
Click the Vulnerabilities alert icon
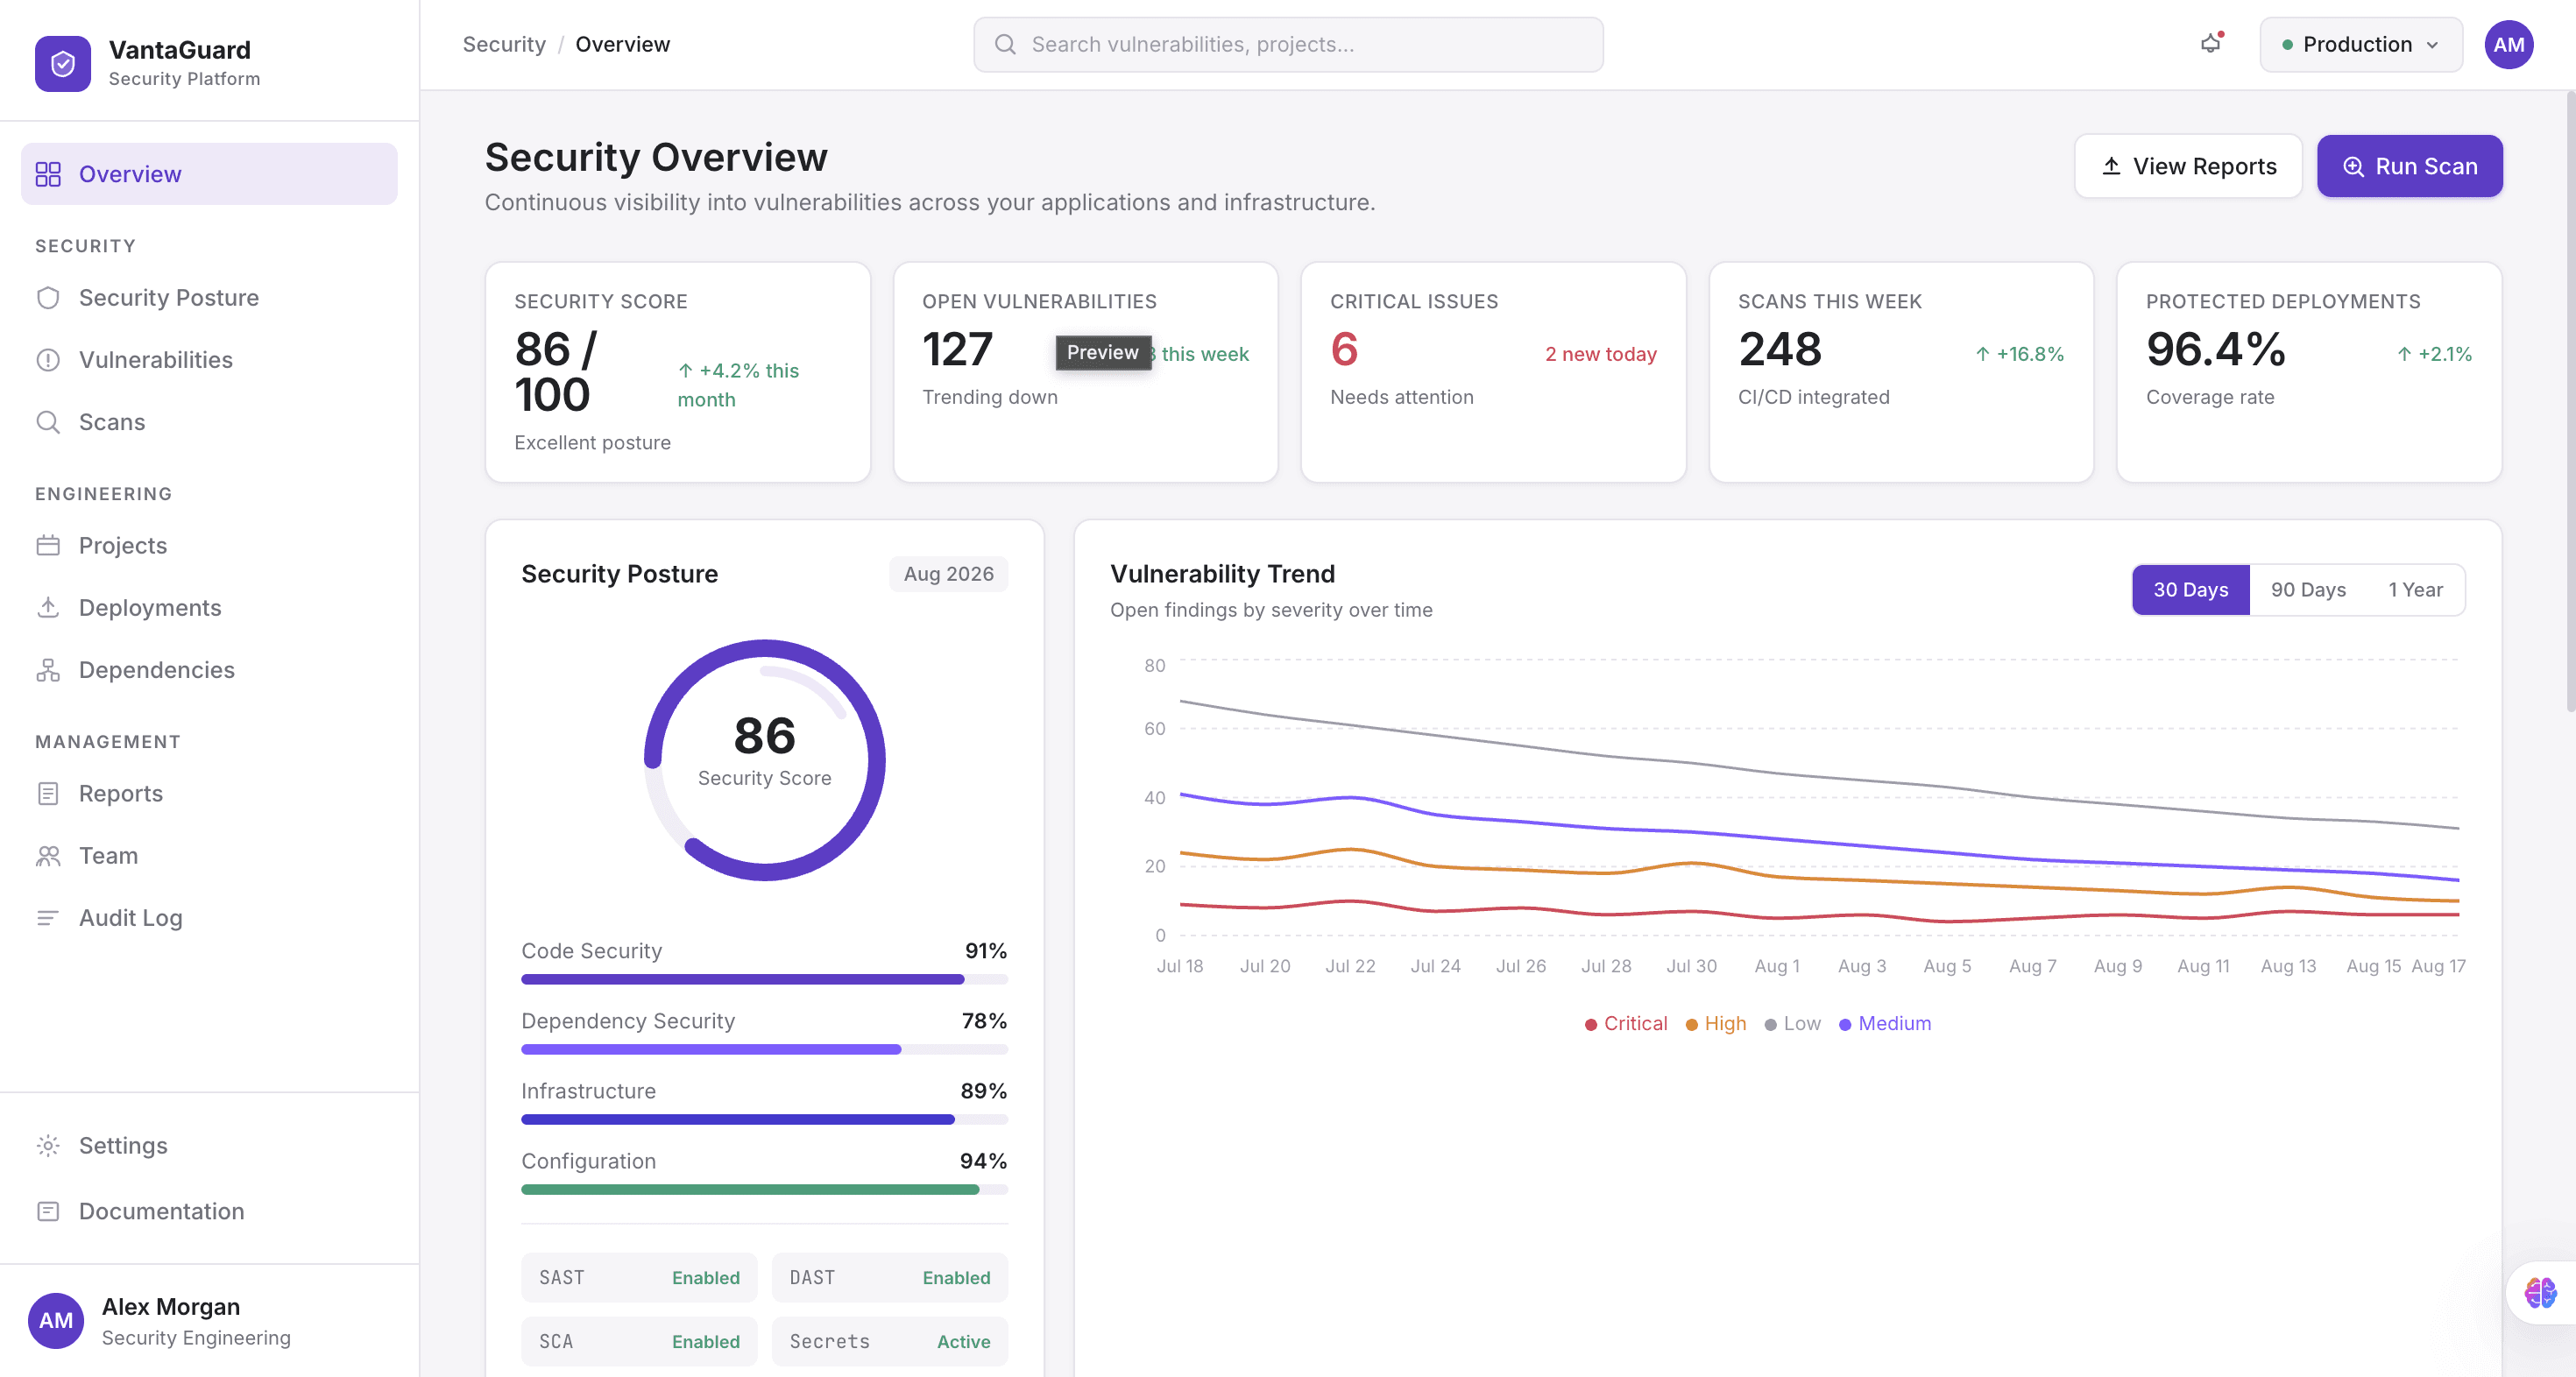point(48,360)
